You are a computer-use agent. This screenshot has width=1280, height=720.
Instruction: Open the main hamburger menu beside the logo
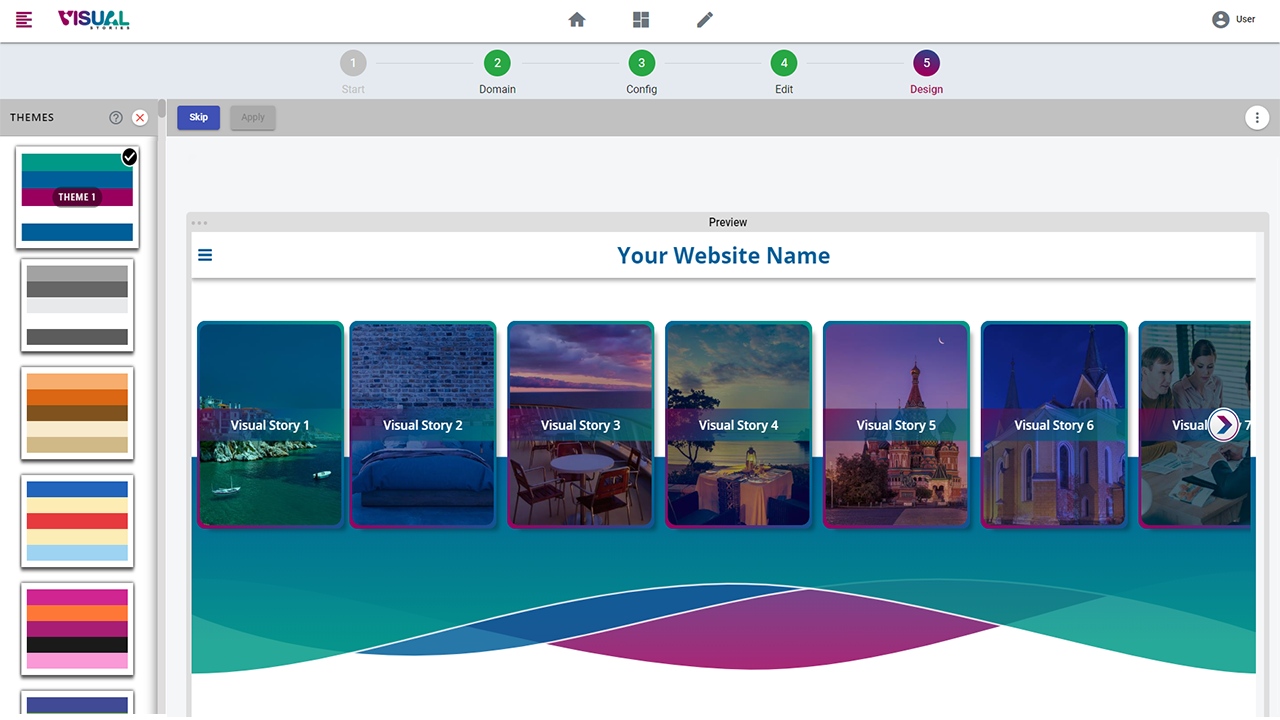click(24, 20)
